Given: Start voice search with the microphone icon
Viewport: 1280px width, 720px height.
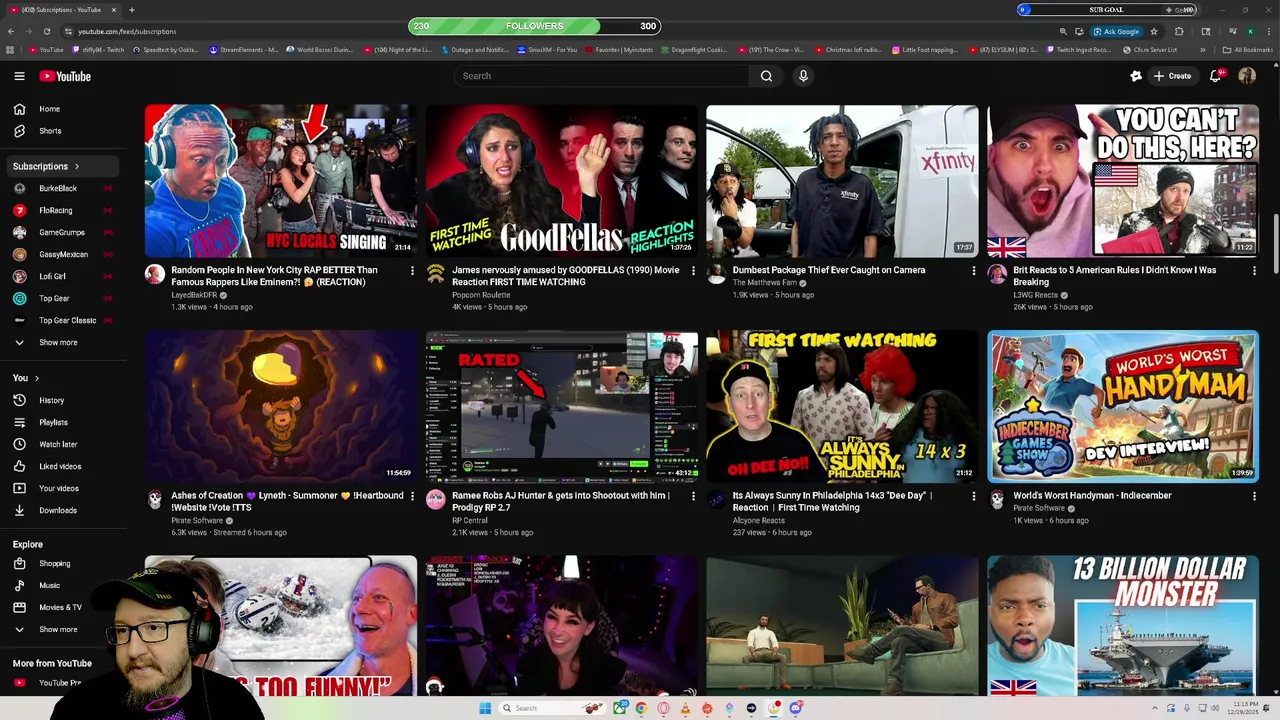Looking at the screenshot, I should pyautogui.click(x=802, y=76).
